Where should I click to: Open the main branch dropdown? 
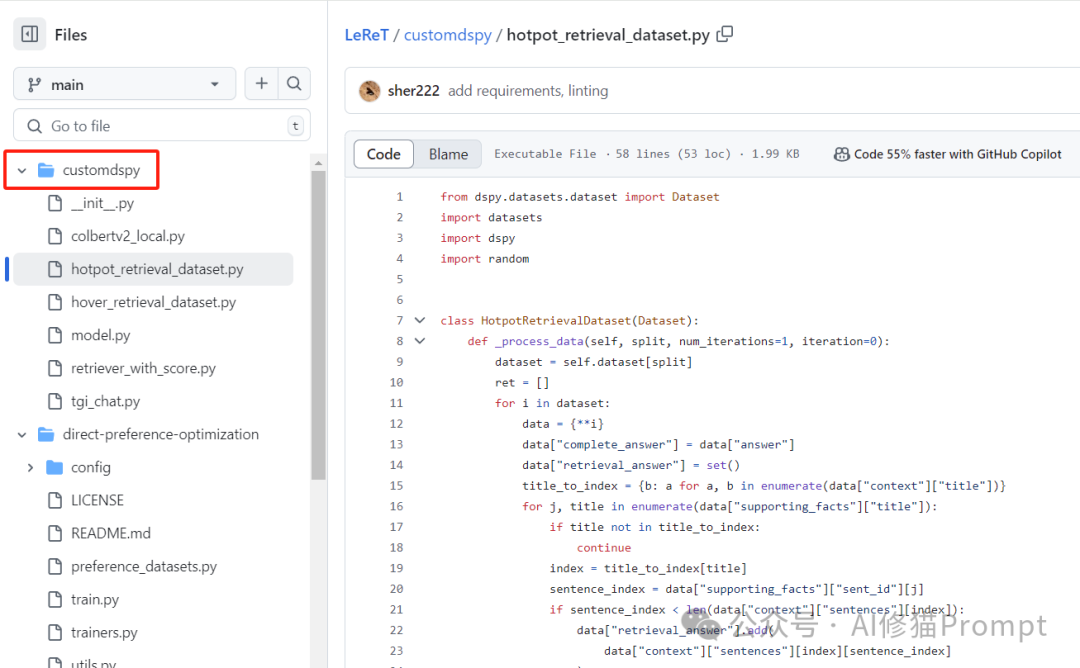coord(124,84)
